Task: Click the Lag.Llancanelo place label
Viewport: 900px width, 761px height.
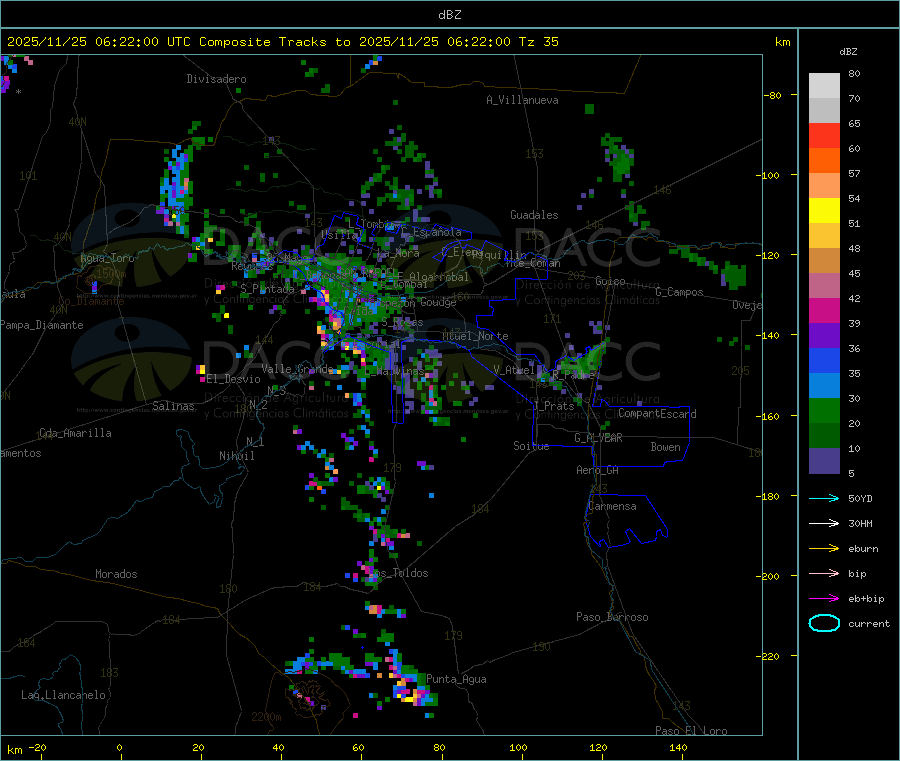Action: point(63,695)
